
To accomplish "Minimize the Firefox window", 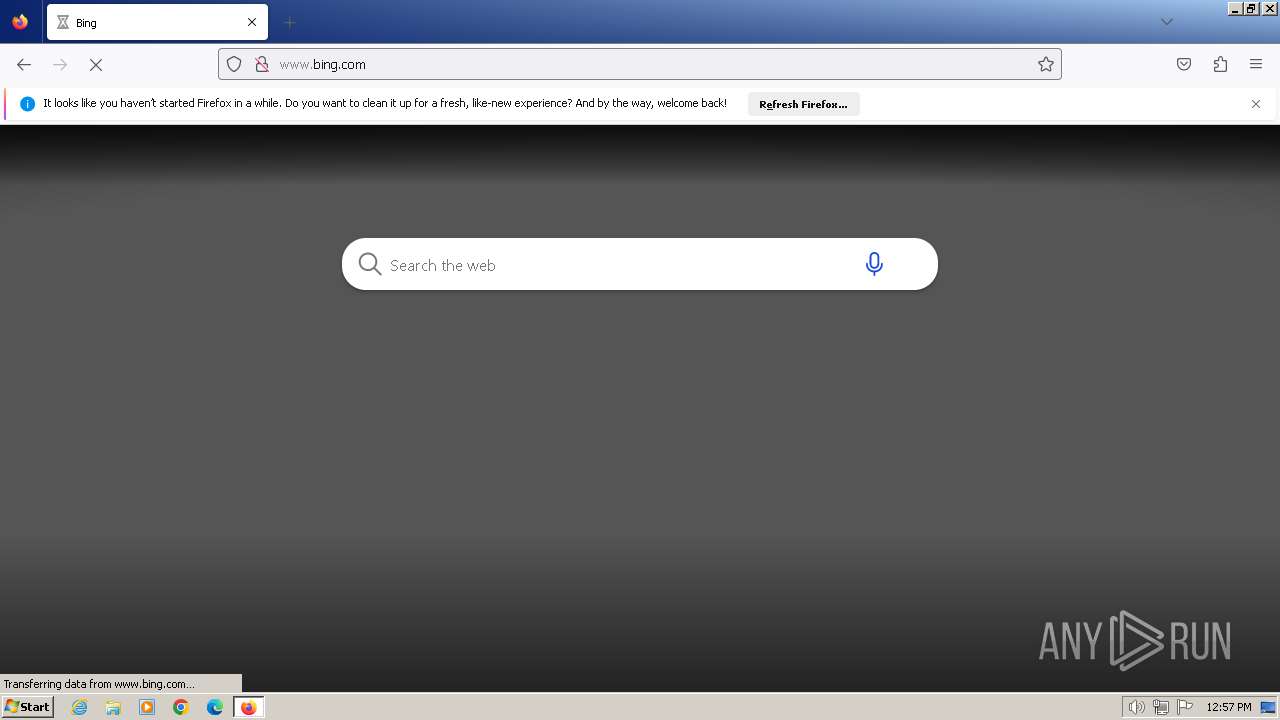I will point(1235,8).
